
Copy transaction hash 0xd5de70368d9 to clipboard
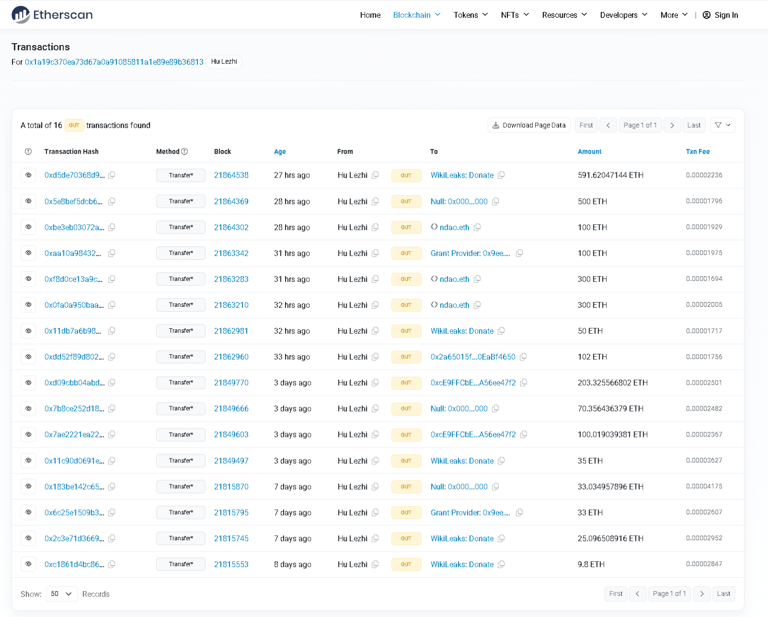(x=112, y=175)
